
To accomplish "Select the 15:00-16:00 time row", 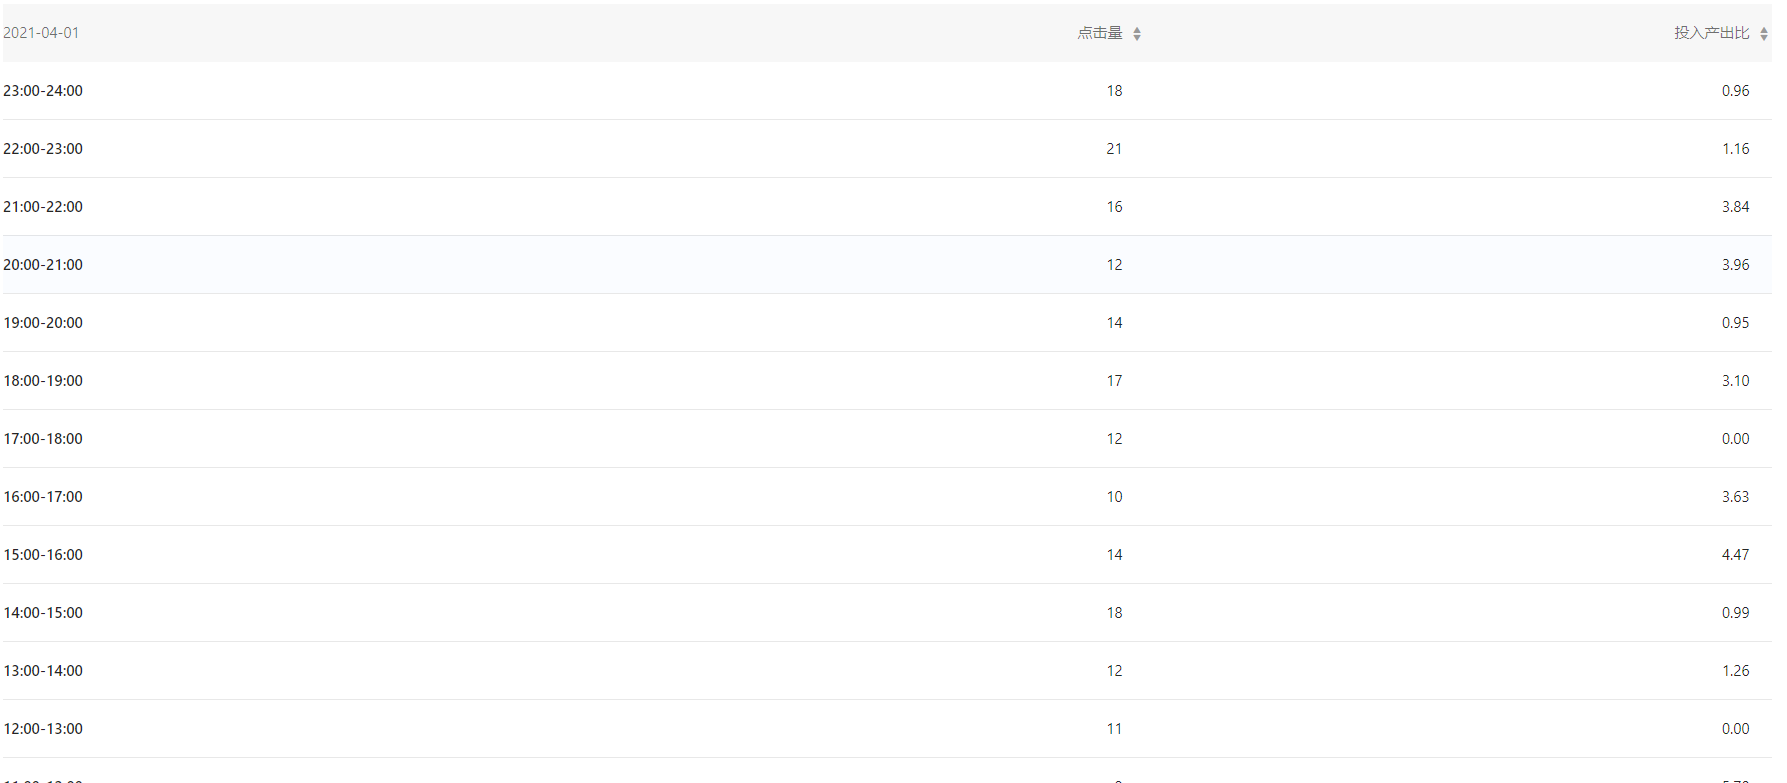I will tap(887, 555).
